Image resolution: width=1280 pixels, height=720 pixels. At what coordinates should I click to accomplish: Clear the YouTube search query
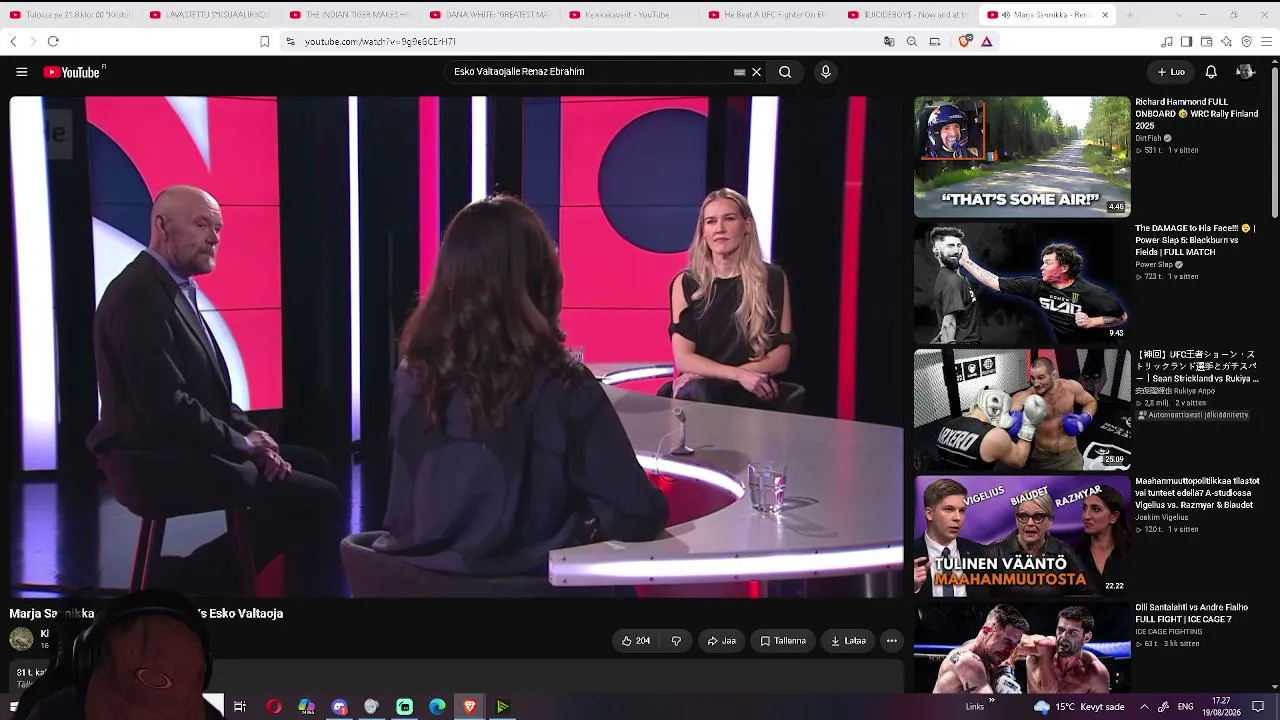pos(757,72)
